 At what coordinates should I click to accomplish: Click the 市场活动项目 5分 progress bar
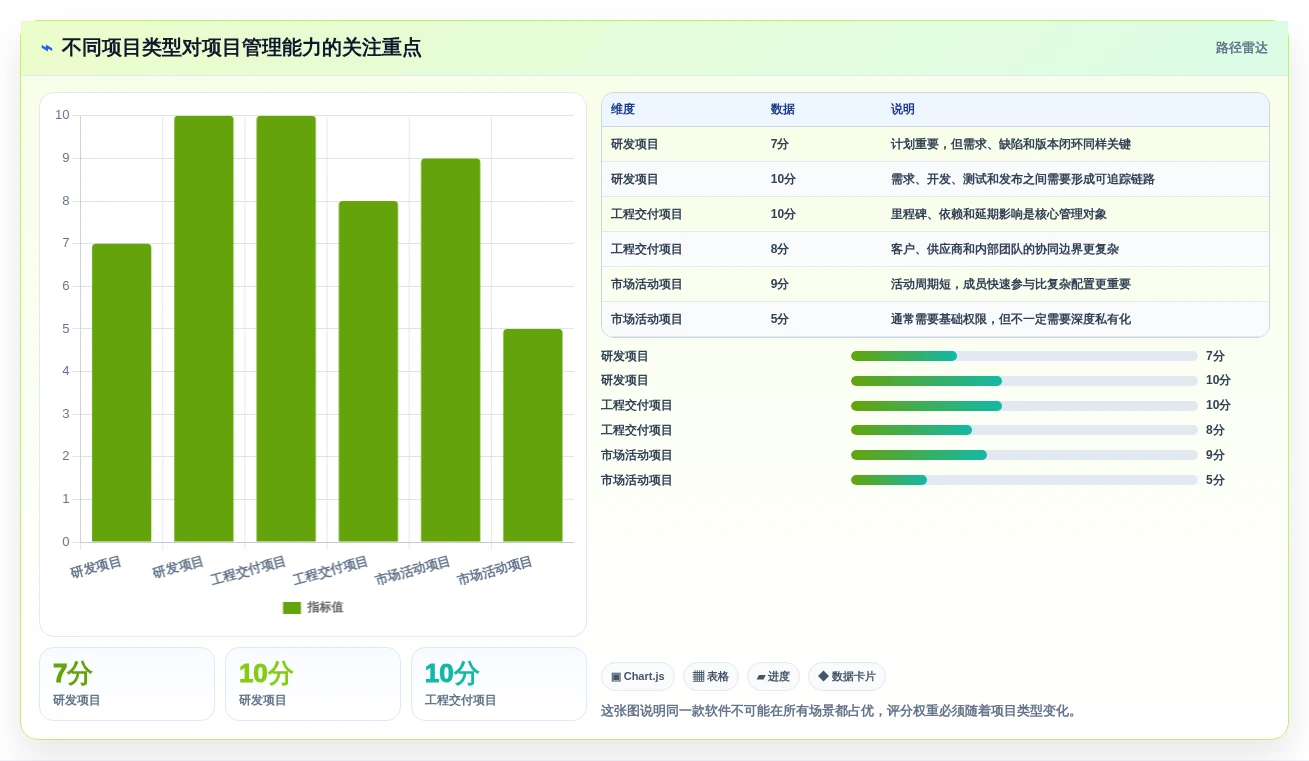point(1024,480)
